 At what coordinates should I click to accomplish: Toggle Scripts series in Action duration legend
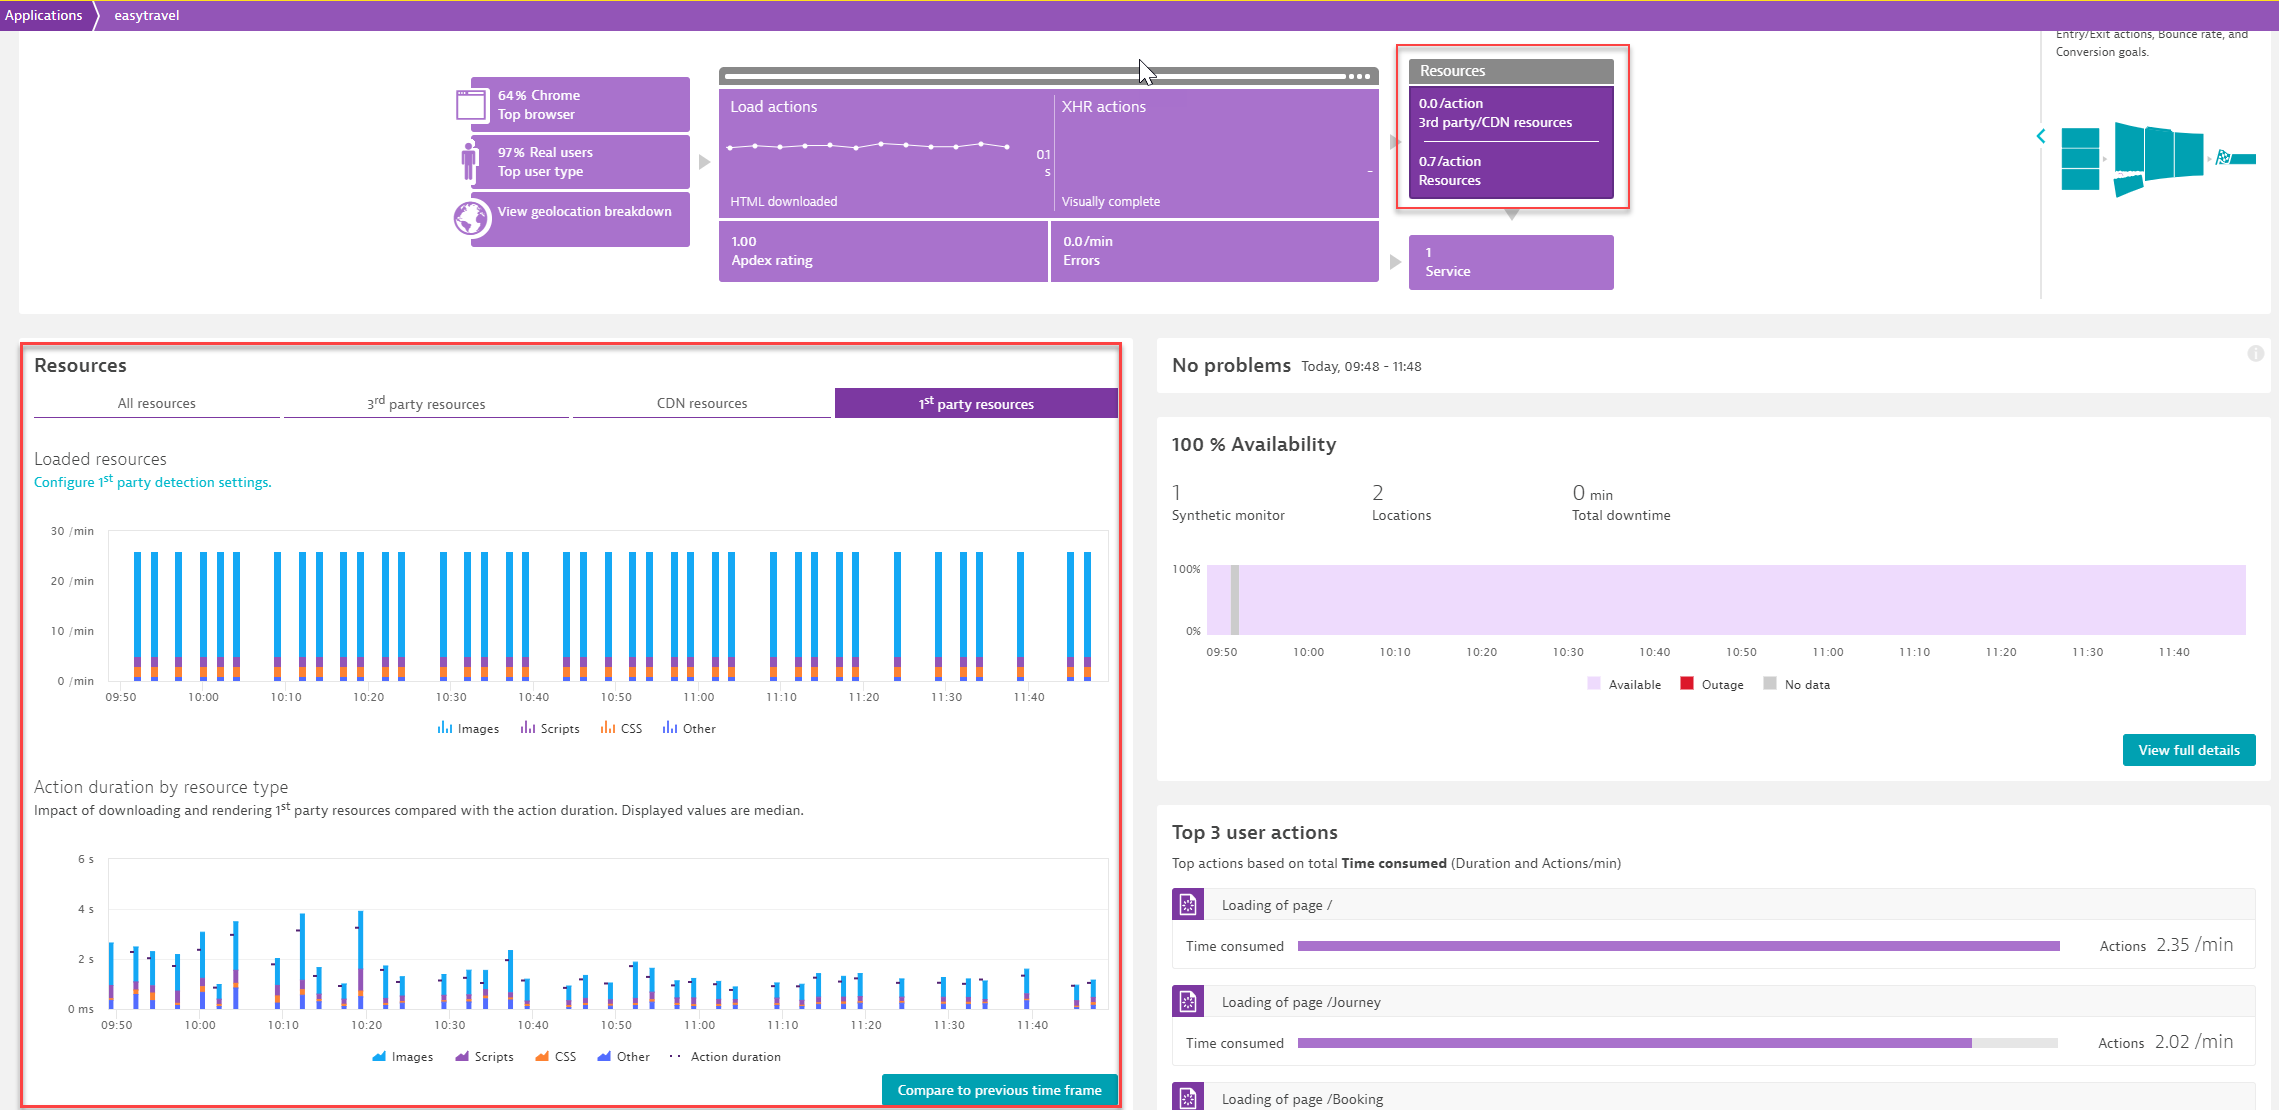point(484,1056)
